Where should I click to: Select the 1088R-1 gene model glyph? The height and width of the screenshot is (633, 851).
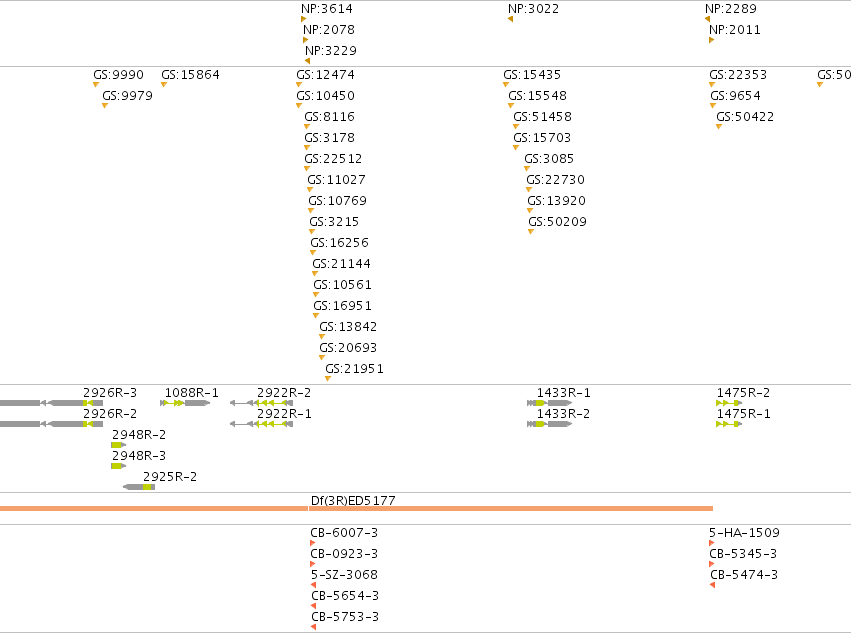185,403
